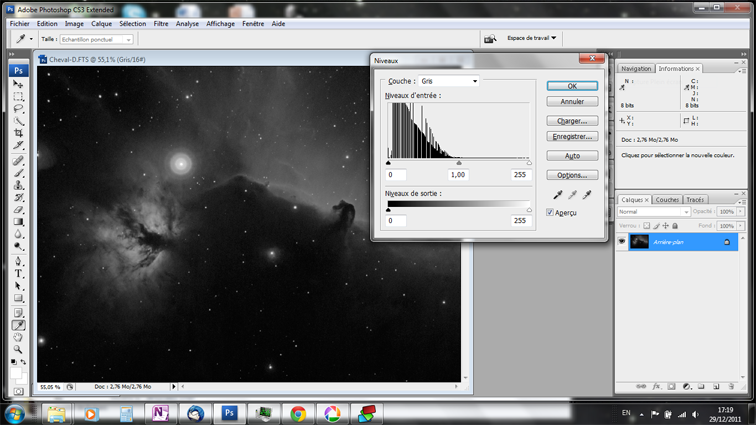Viewport: 756px width, 425px height.
Task: Click the set gray point eyedropper in Niveaux
Action: (572, 194)
